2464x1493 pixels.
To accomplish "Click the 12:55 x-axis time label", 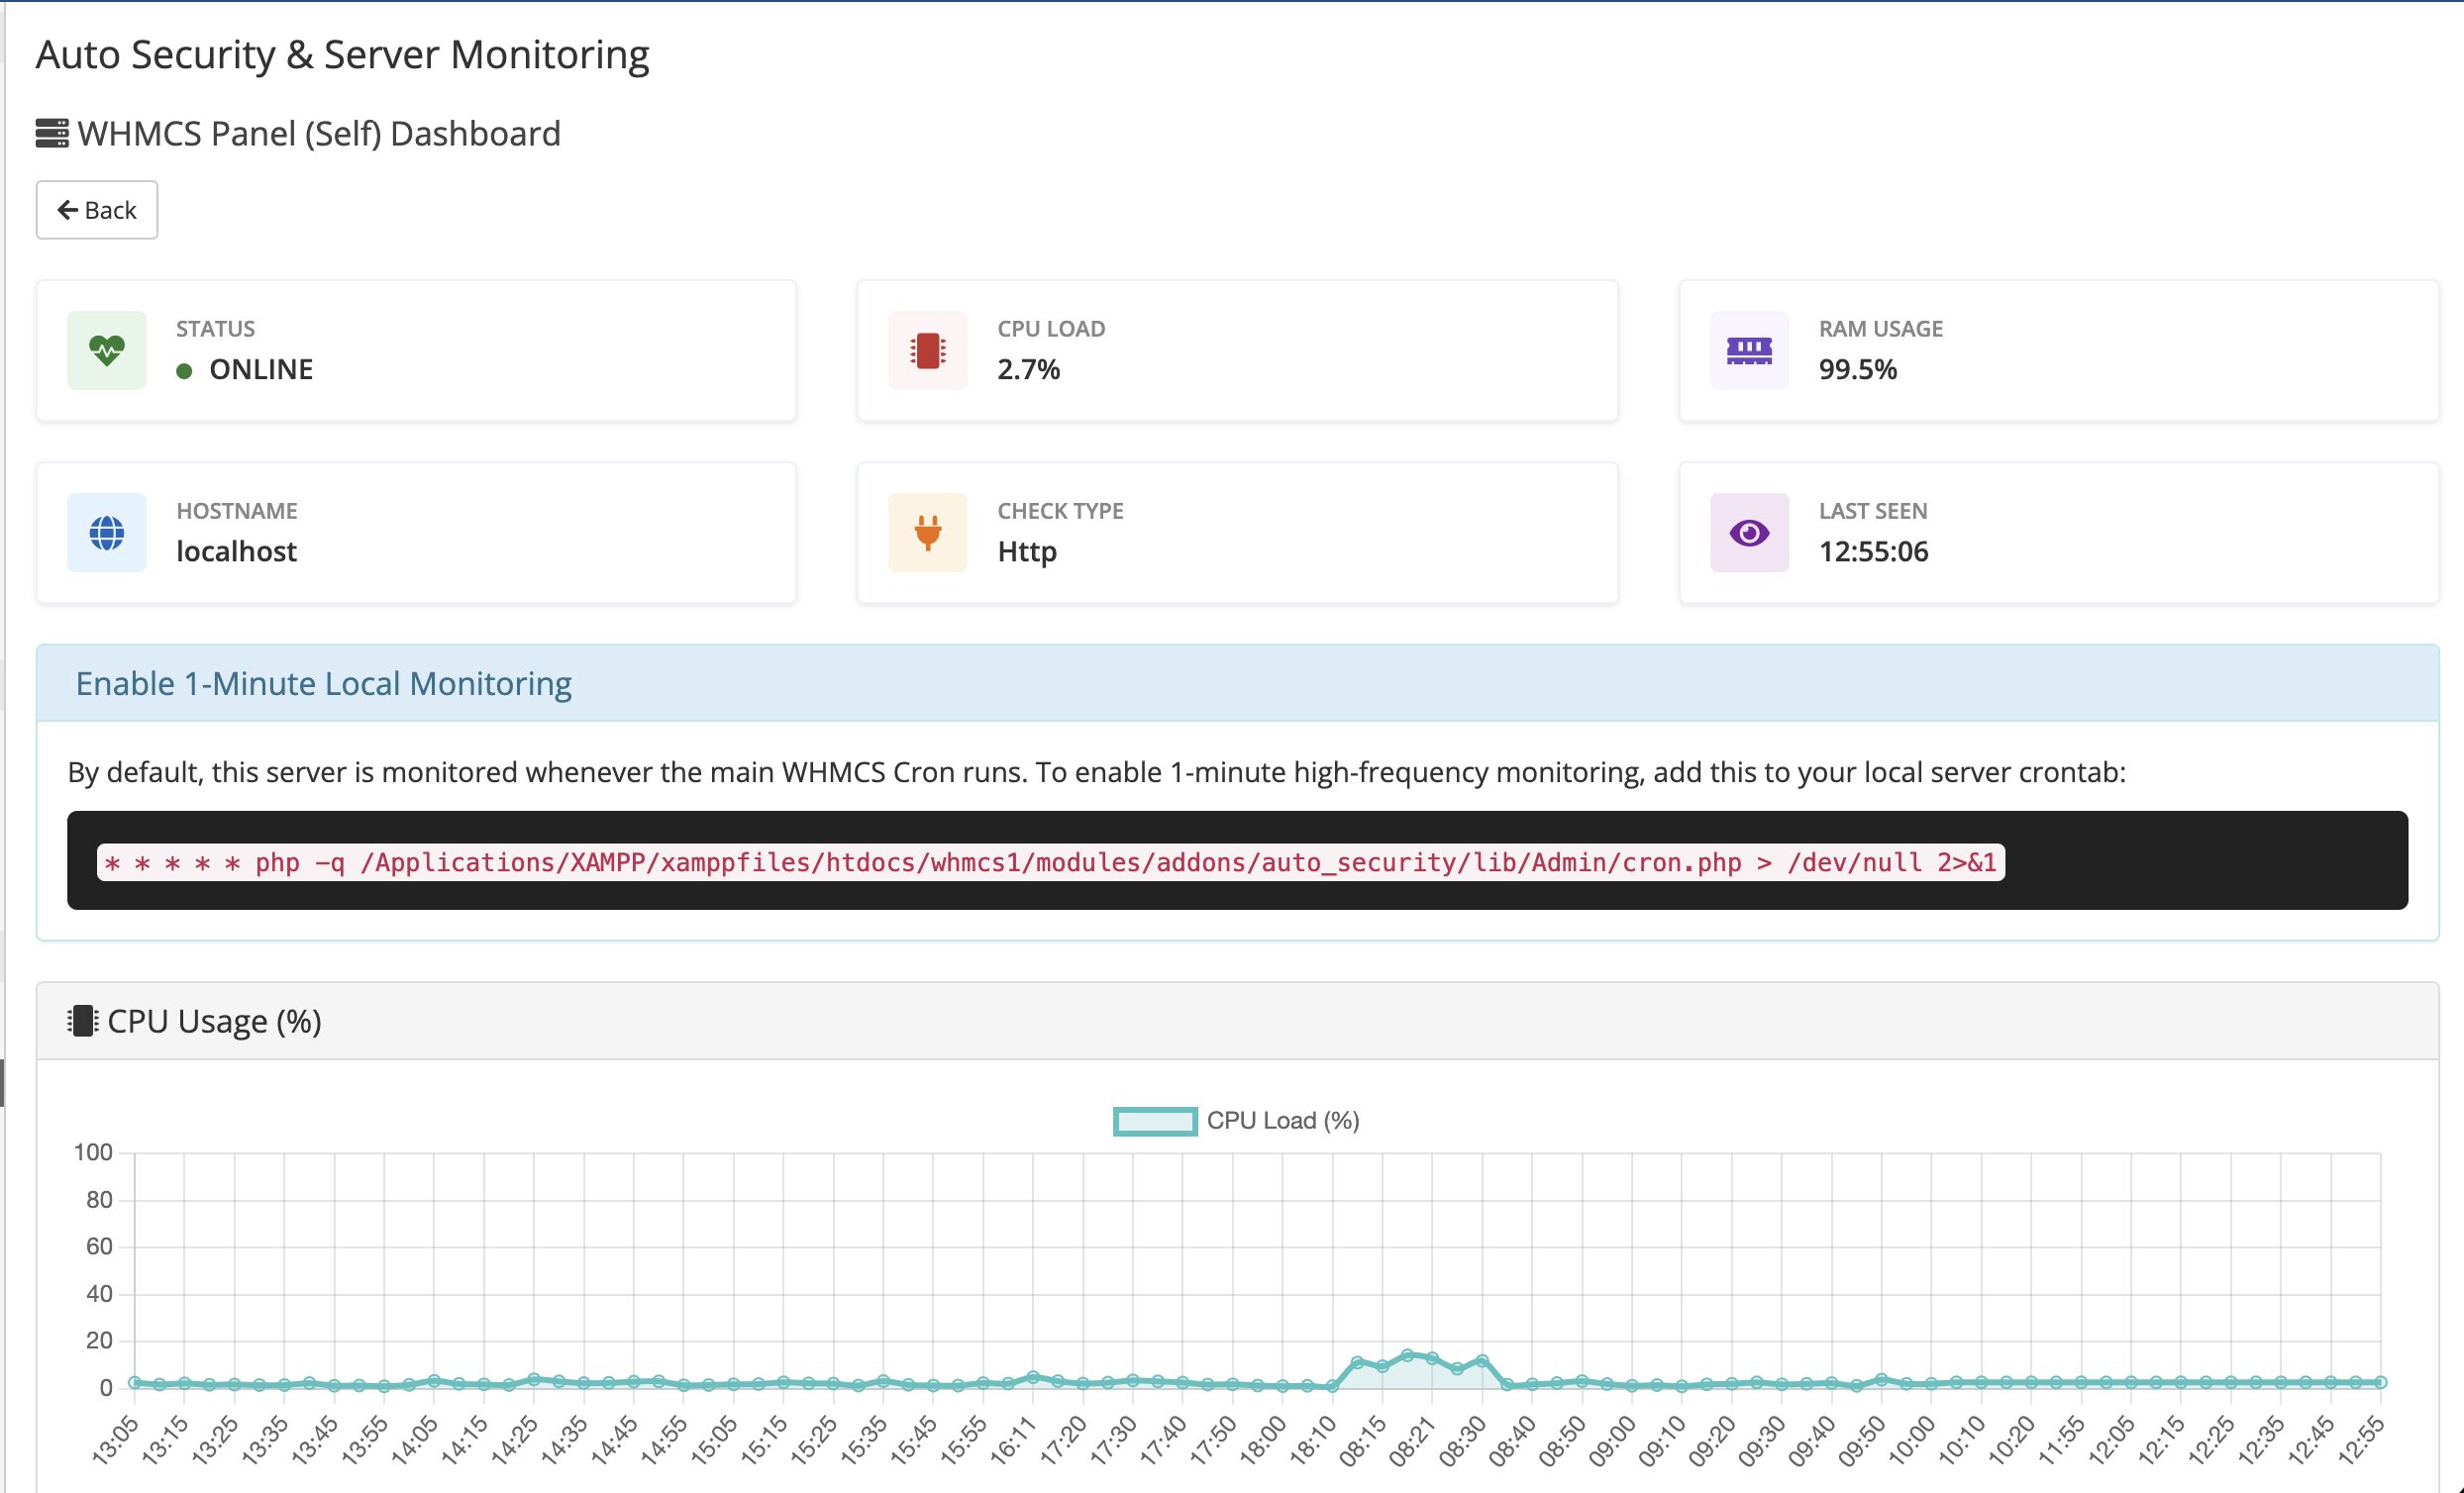I will pyautogui.click(x=2362, y=1440).
